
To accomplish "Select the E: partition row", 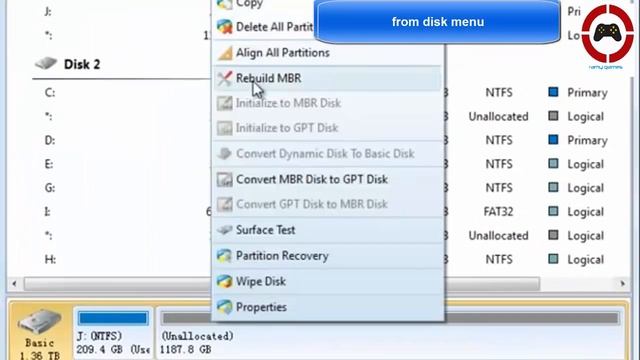I will (318, 164).
